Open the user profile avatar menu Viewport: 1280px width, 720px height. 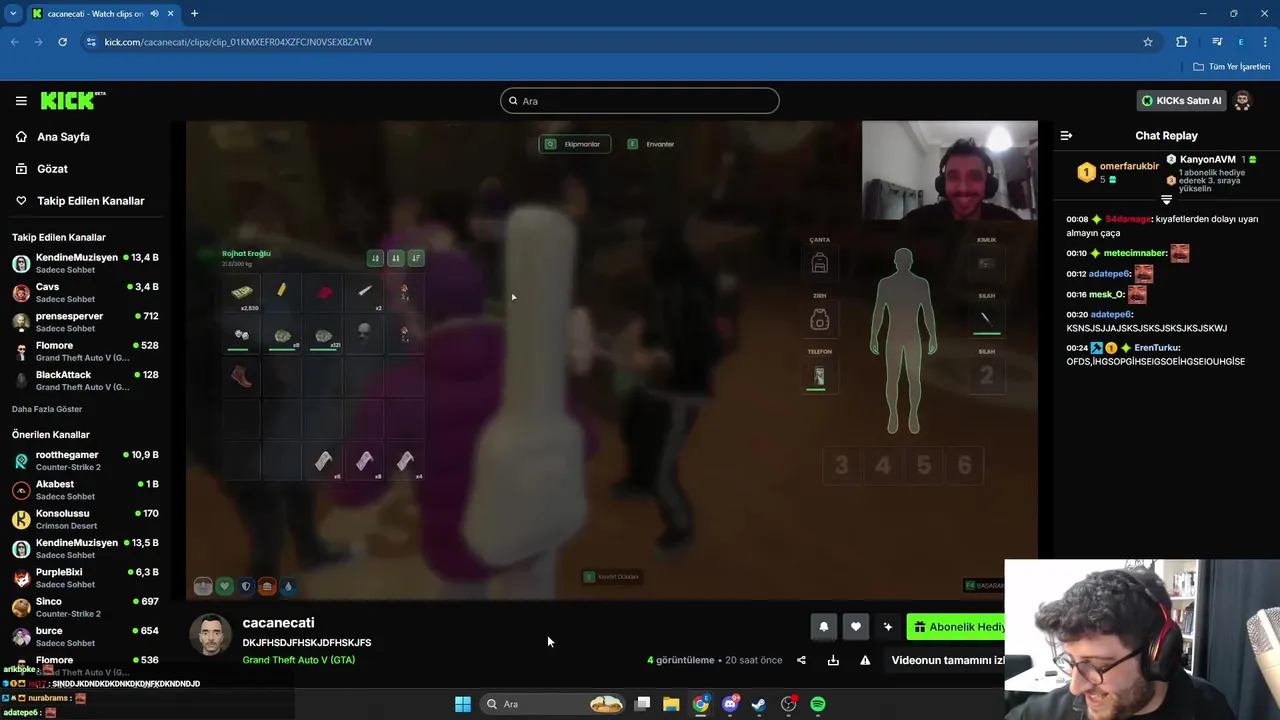point(1242,101)
